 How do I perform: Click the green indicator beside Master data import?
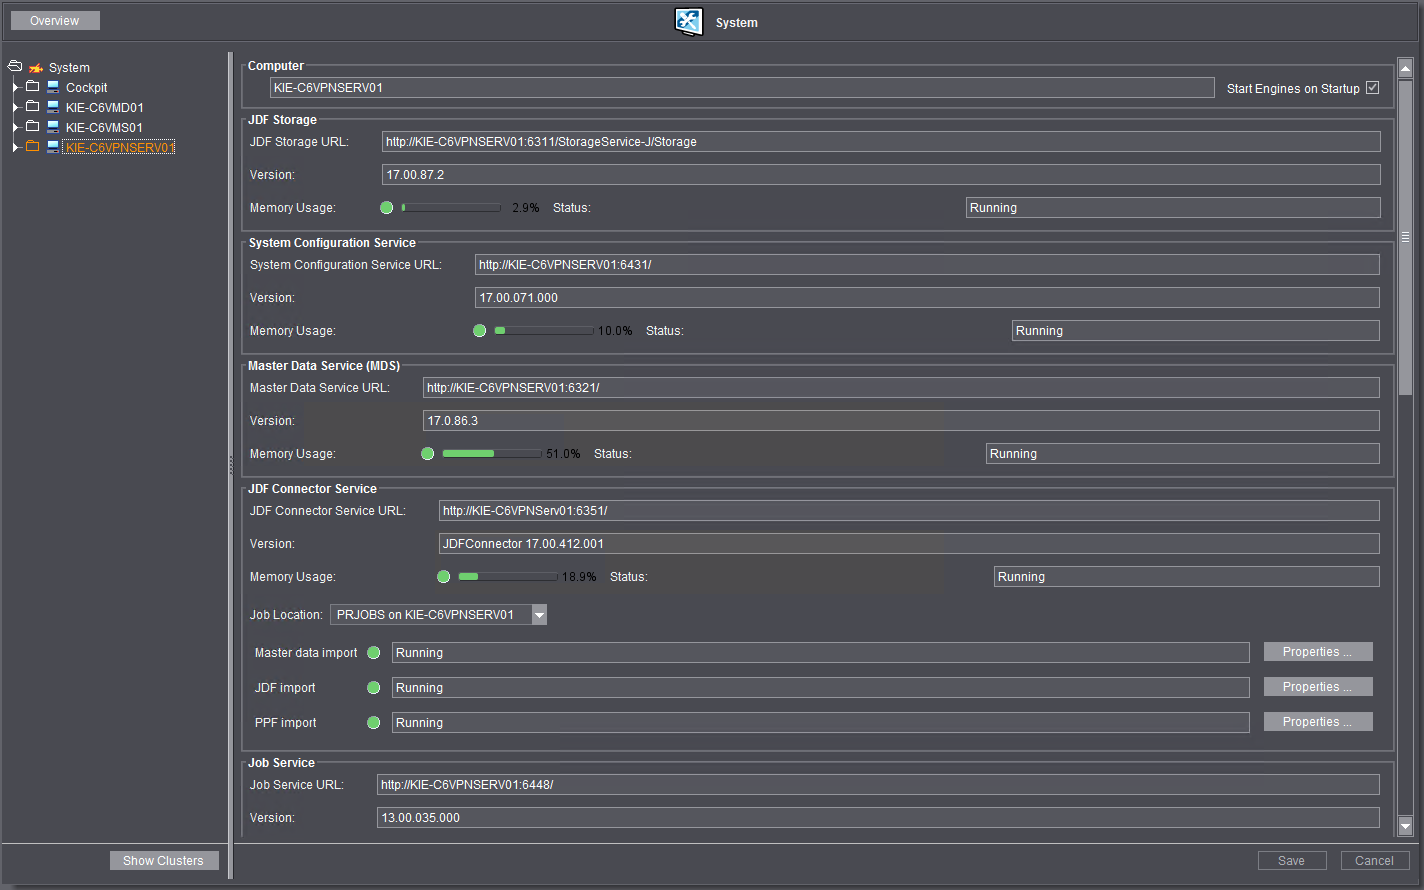(374, 652)
